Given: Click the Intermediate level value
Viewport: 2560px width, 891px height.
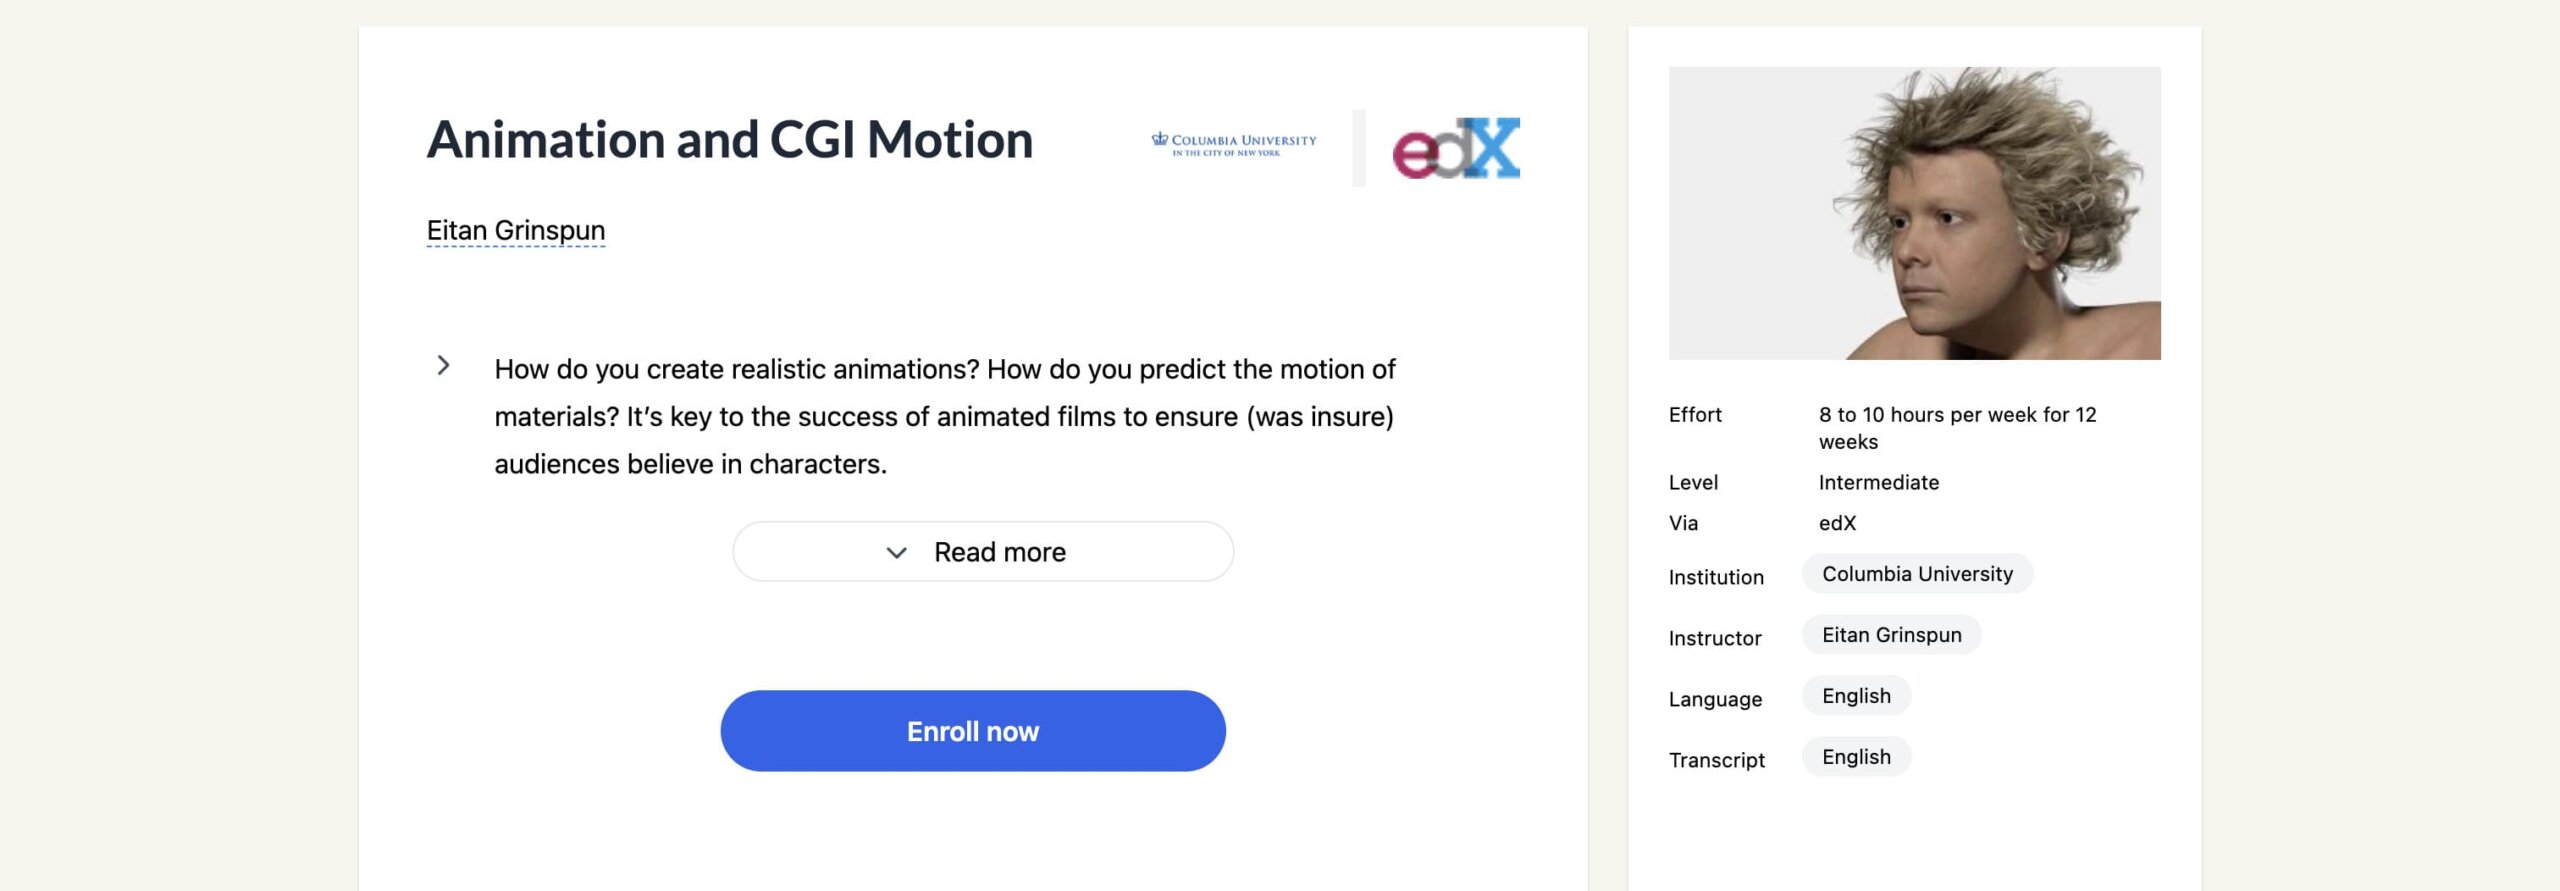Looking at the screenshot, I should point(1879,483).
